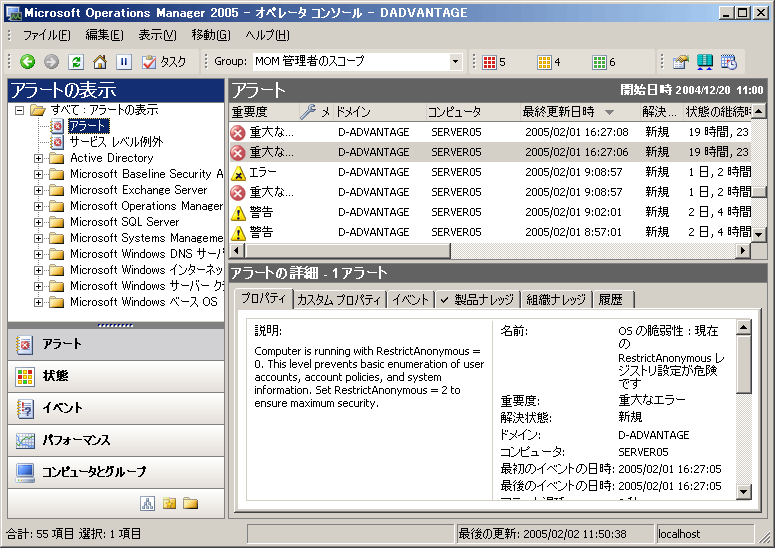Open the パフォーマンス navigation pane button
The image size is (775, 548).
tap(116, 440)
